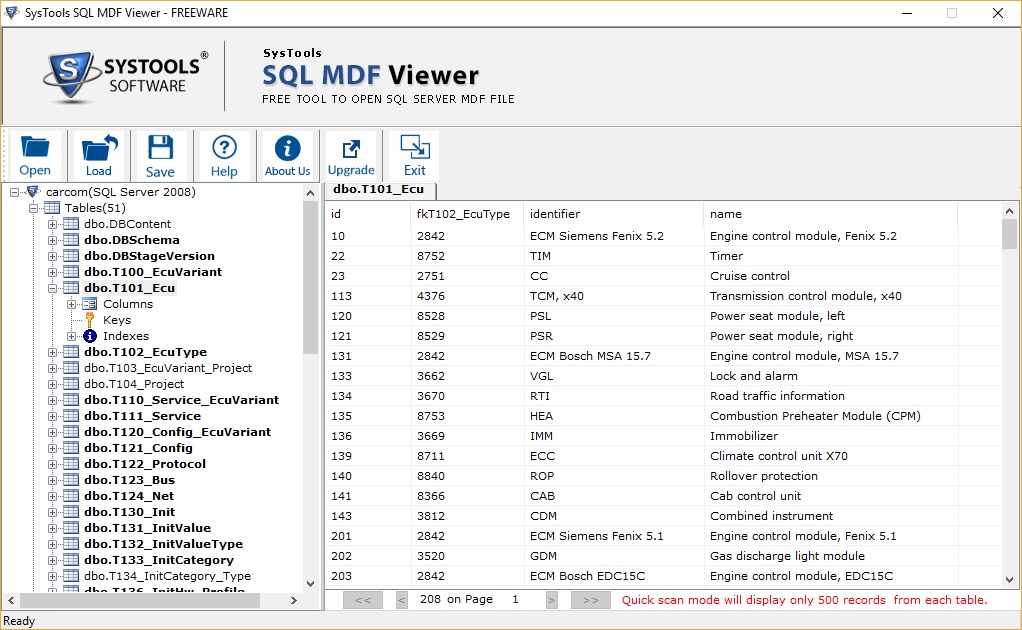Image resolution: width=1022 pixels, height=630 pixels.
Task: Click the table icon beside dbo.T123_Bus
Action: pos(71,480)
